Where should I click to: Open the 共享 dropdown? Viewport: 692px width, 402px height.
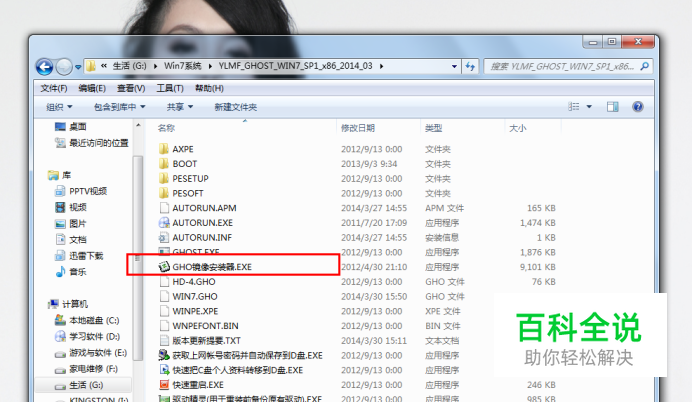tap(180, 107)
